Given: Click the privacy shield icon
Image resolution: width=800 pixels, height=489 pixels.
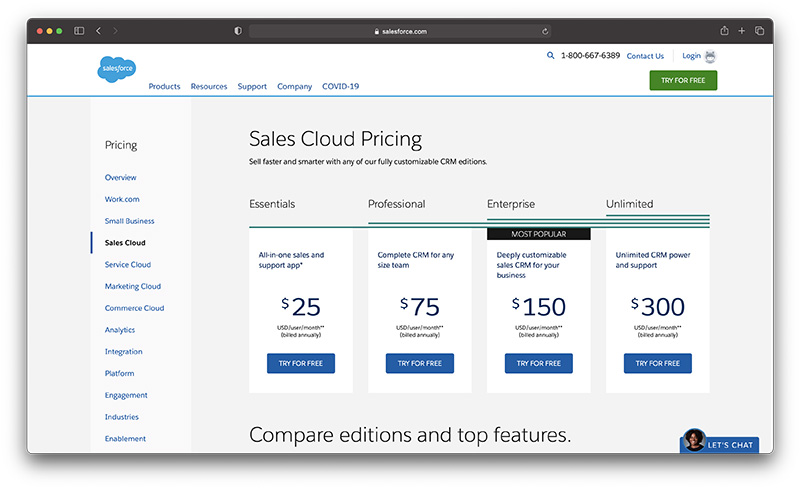Looking at the screenshot, I should pyautogui.click(x=237, y=31).
